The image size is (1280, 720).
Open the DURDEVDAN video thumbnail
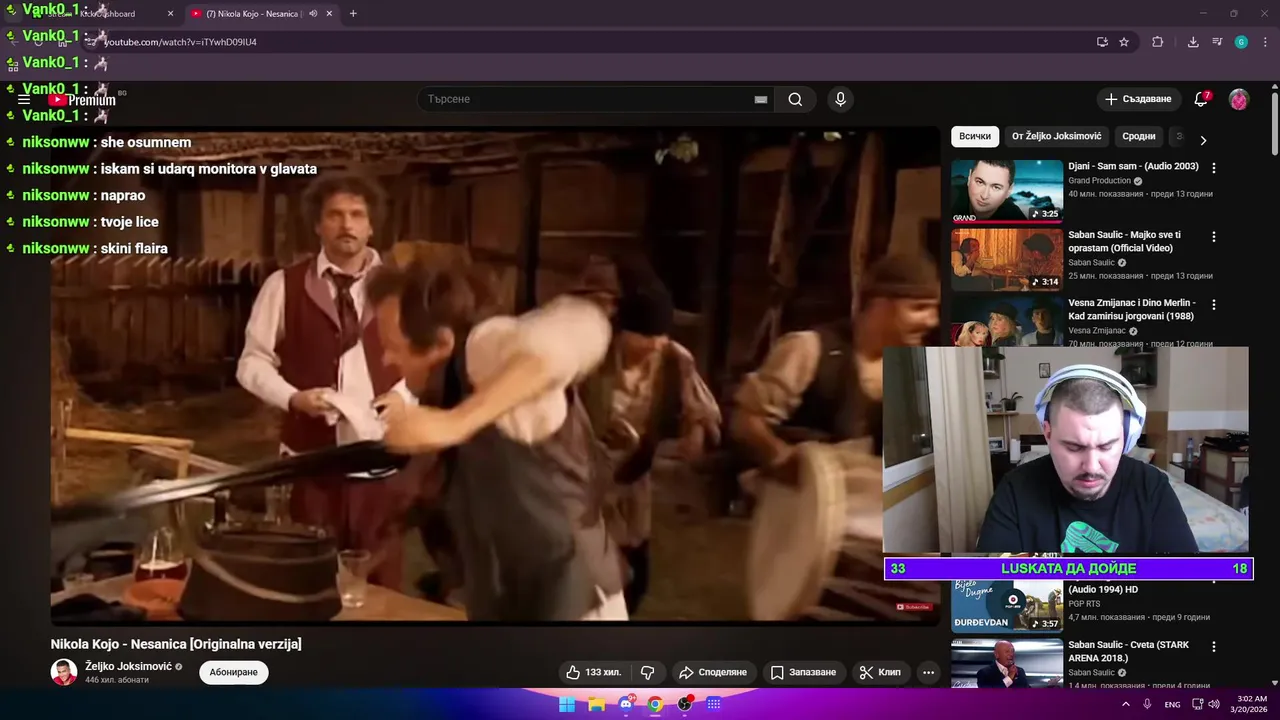point(1007,604)
